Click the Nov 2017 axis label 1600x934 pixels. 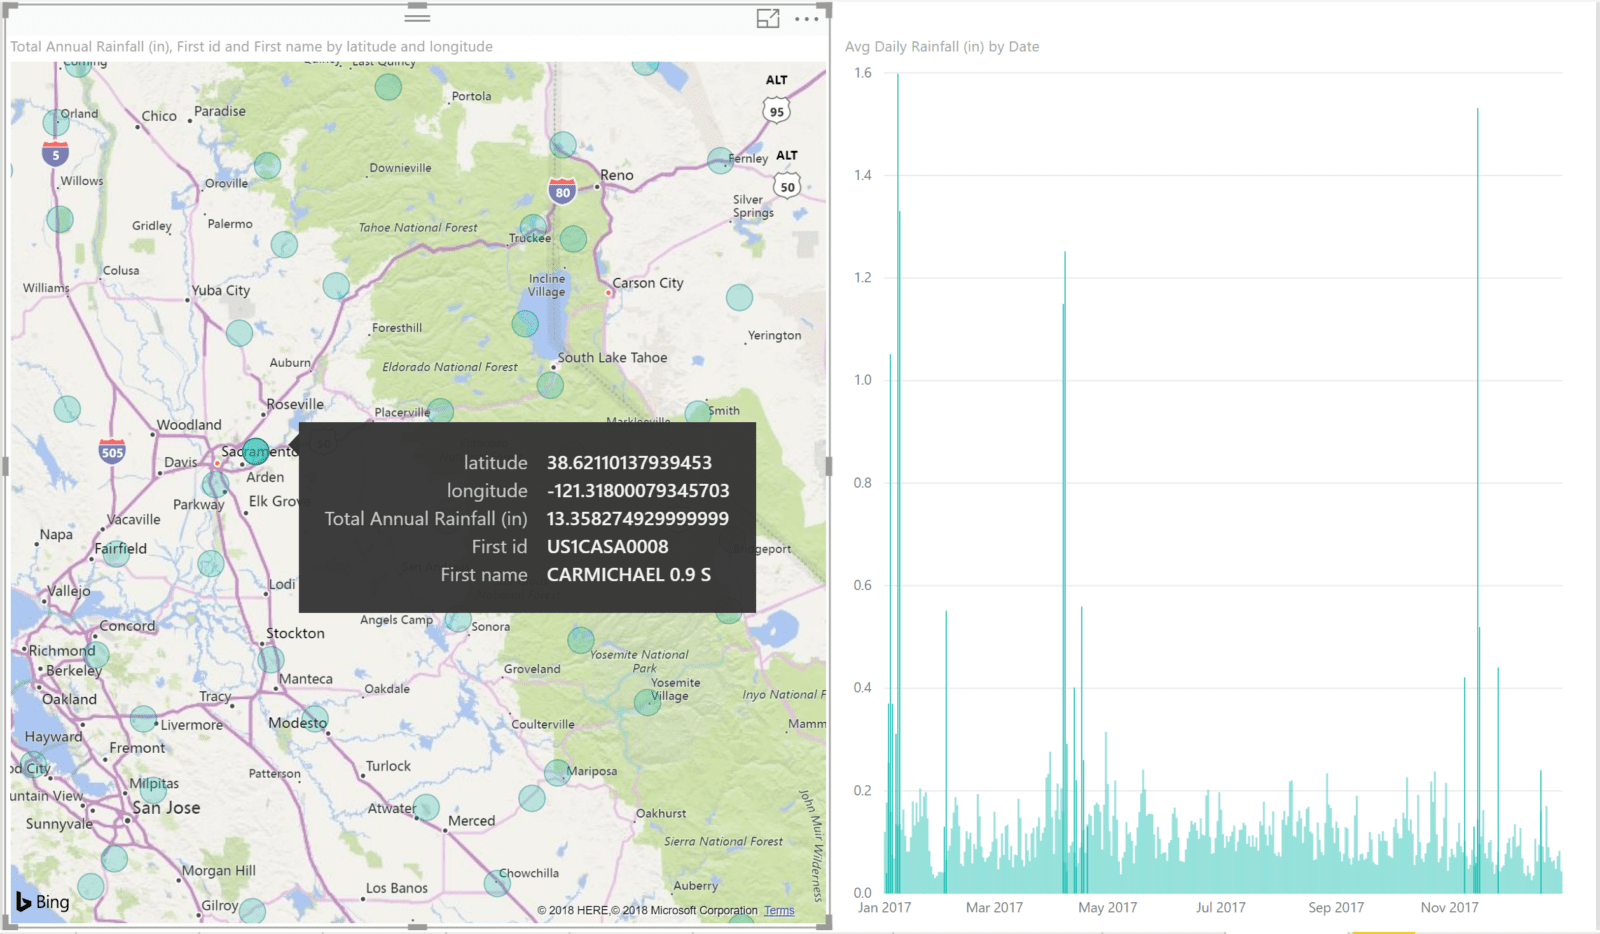(1449, 907)
